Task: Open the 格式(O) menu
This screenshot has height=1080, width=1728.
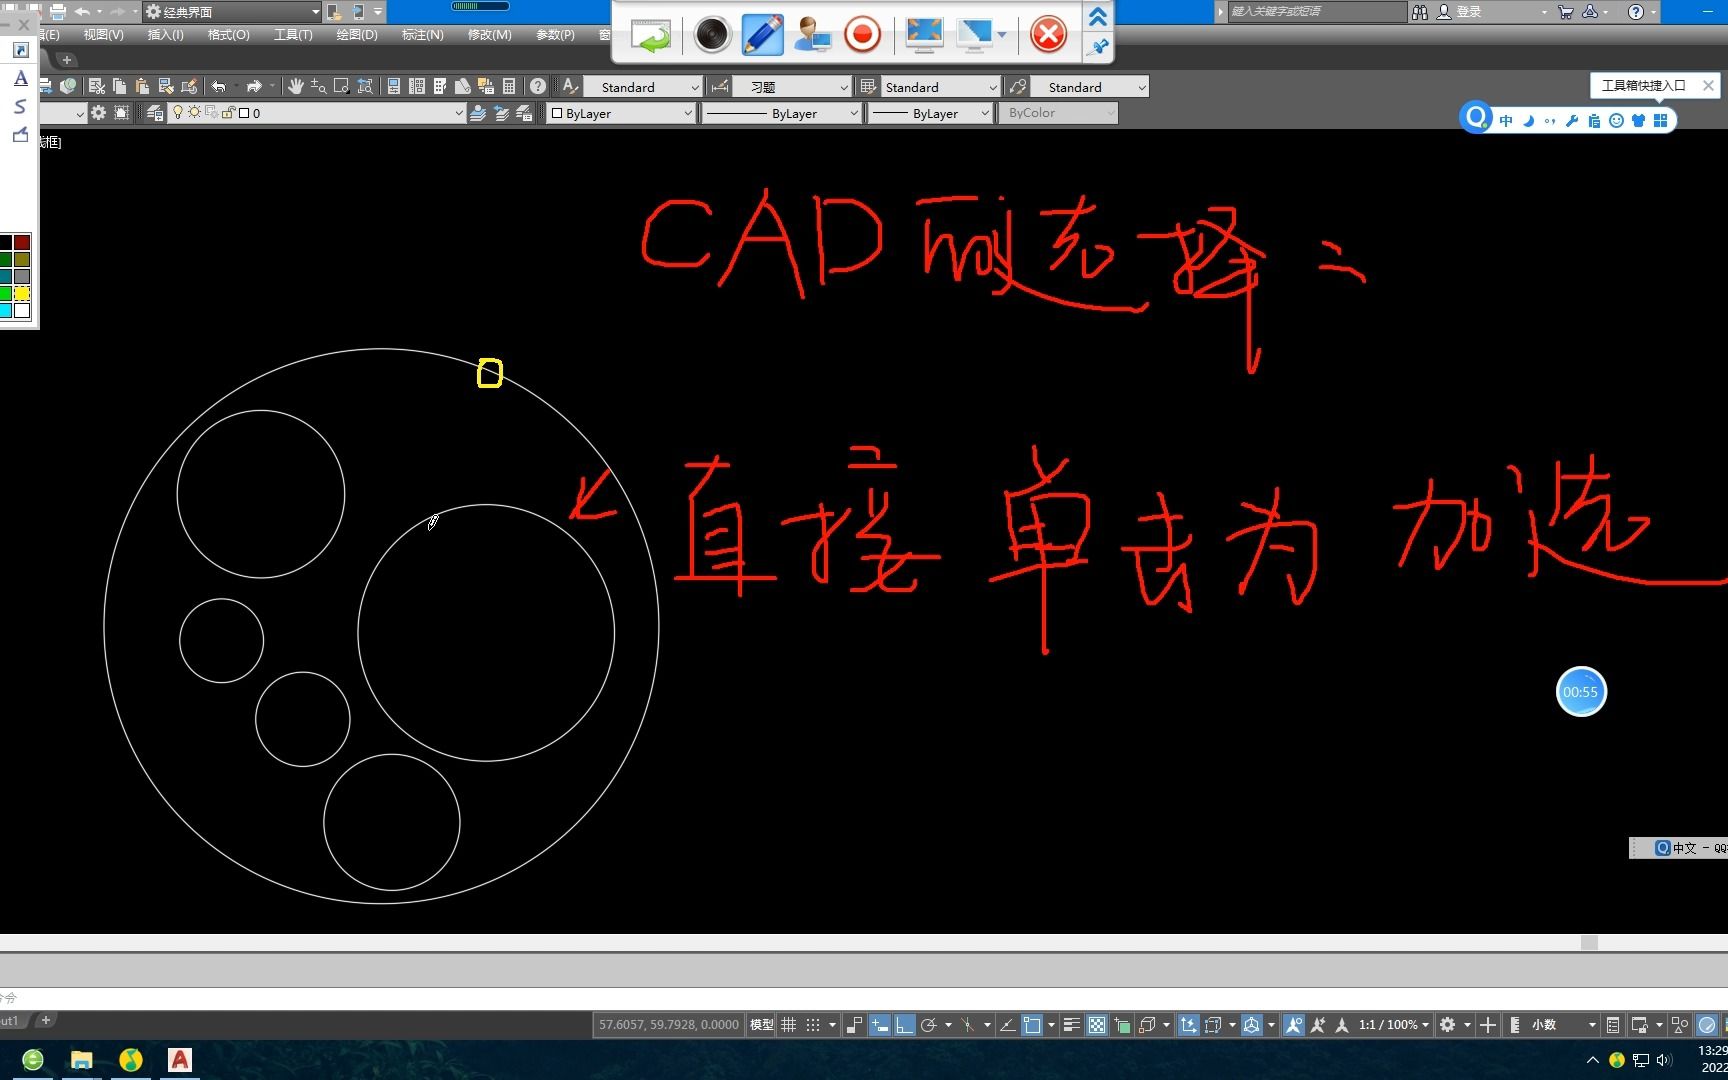Action: point(228,34)
